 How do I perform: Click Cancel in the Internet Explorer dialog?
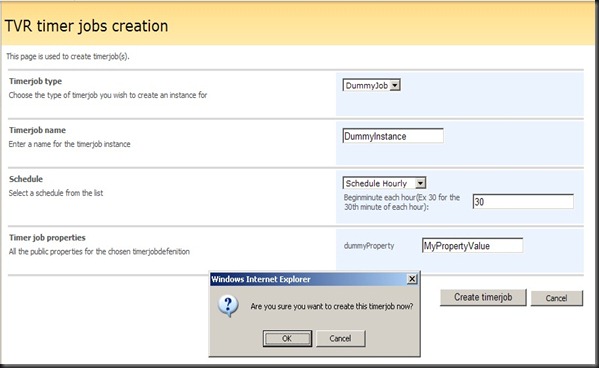coord(340,338)
